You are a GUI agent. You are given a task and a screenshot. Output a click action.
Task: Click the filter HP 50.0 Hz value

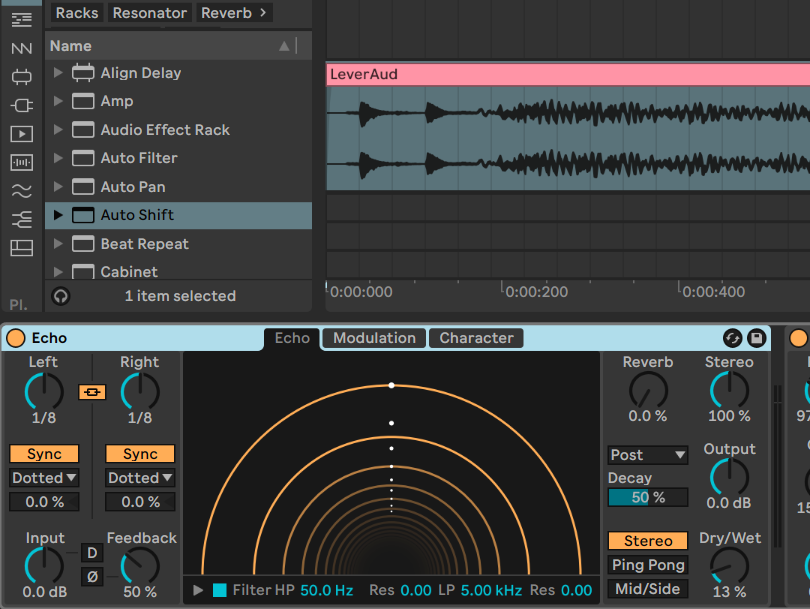pyautogui.click(x=326, y=590)
